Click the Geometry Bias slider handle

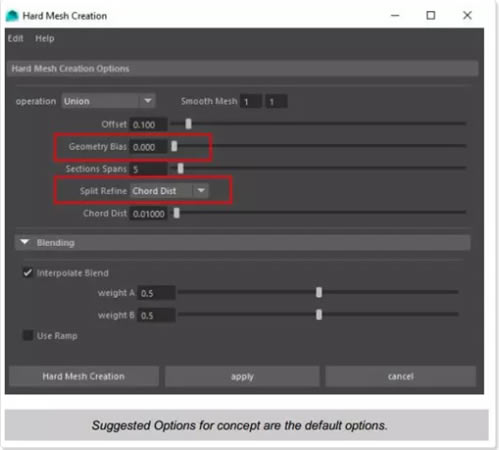pos(174,146)
